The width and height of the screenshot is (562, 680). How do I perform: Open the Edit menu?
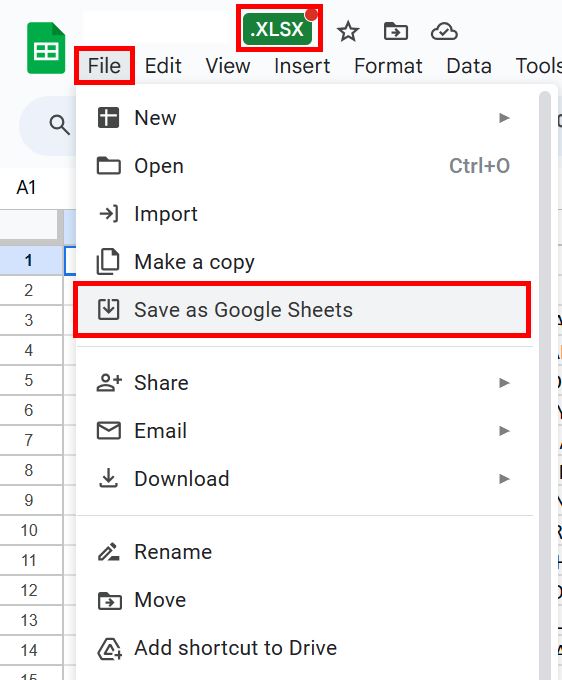pyautogui.click(x=163, y=66)
